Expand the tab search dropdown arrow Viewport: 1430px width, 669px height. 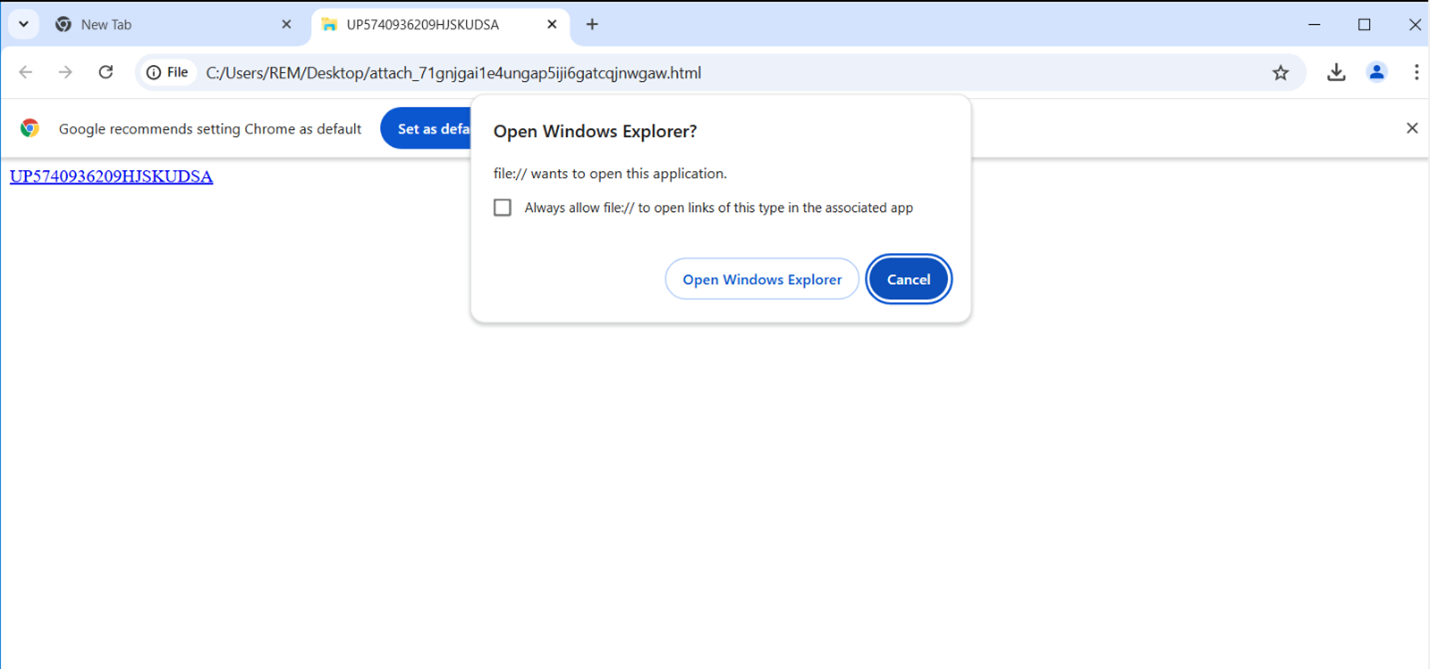tap(23, 24)
